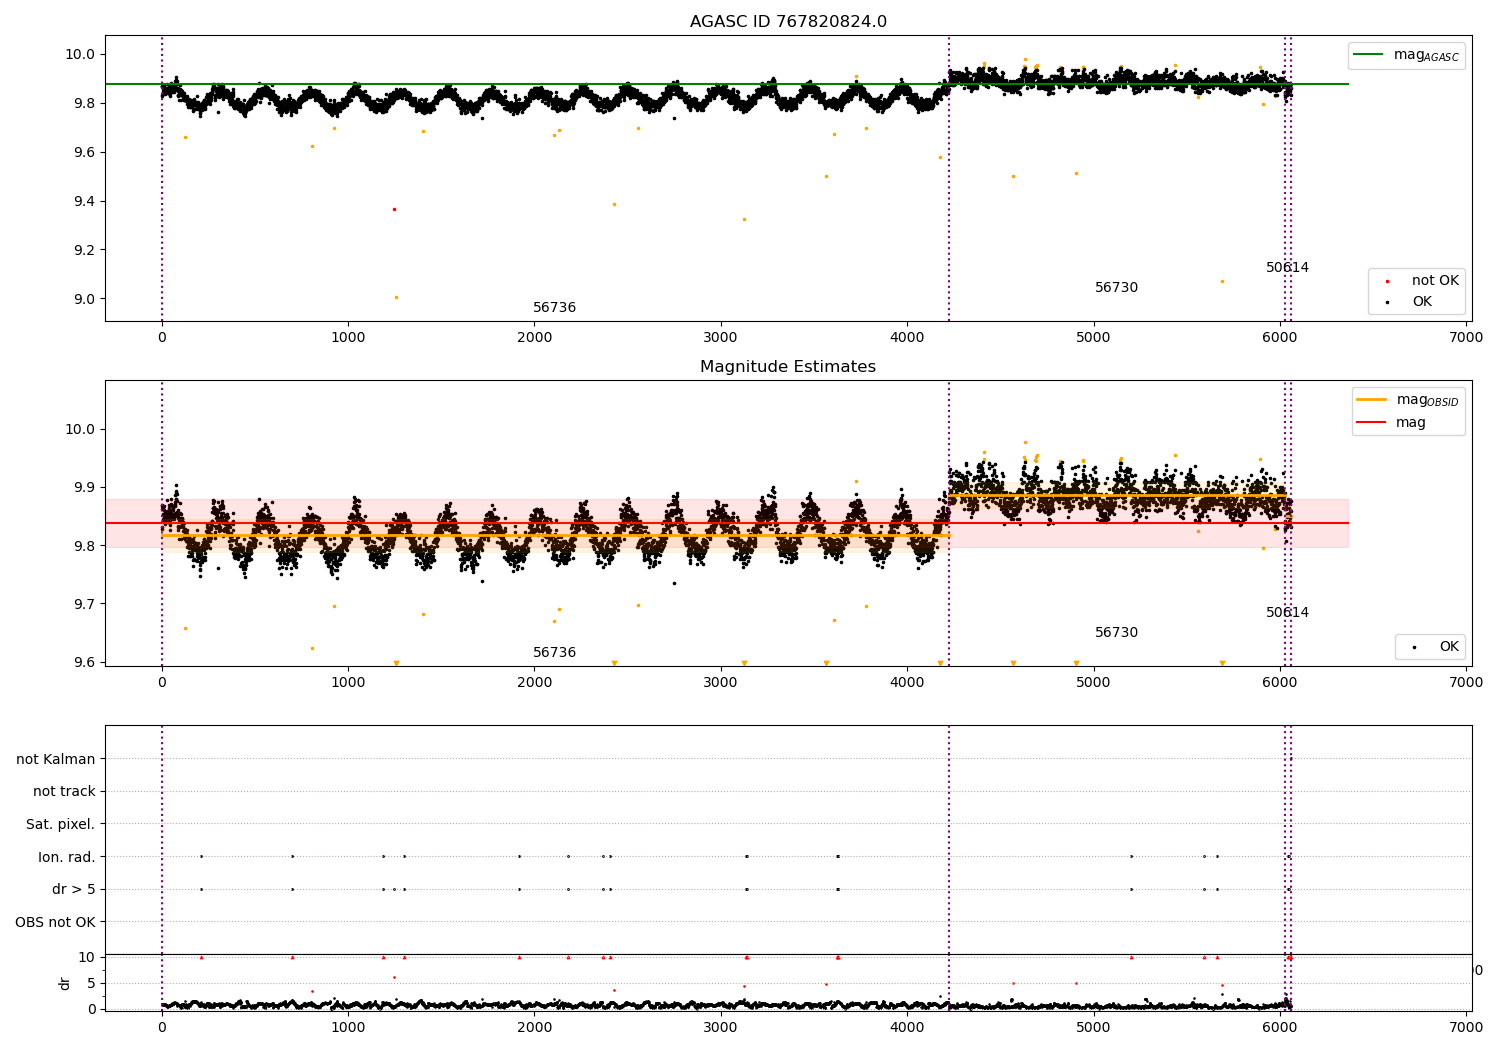Viewport: 1500px width, 1050px height.
Task: Click the 4000 x-axis tick under the bottom plot
Action: pos(907,1027)
